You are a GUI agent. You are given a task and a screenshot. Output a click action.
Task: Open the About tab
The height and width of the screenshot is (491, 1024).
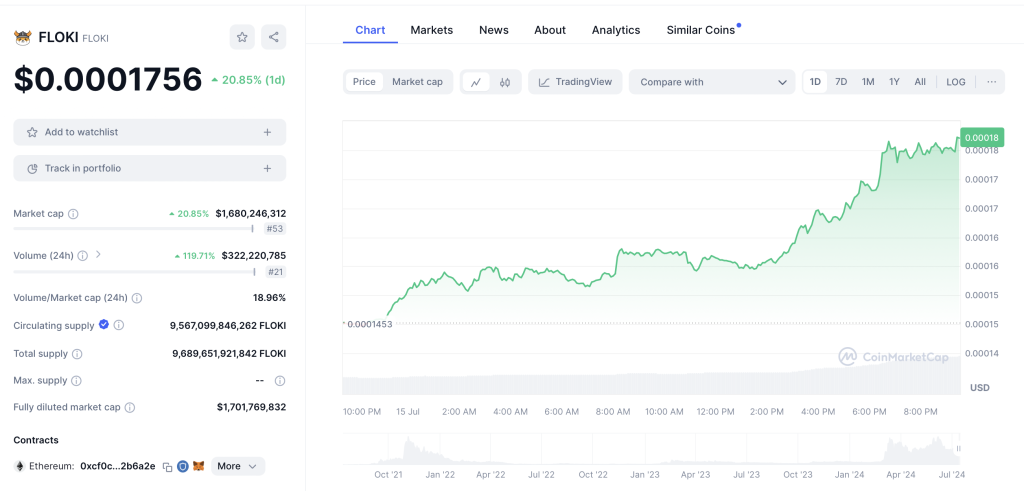pos(550,30)
